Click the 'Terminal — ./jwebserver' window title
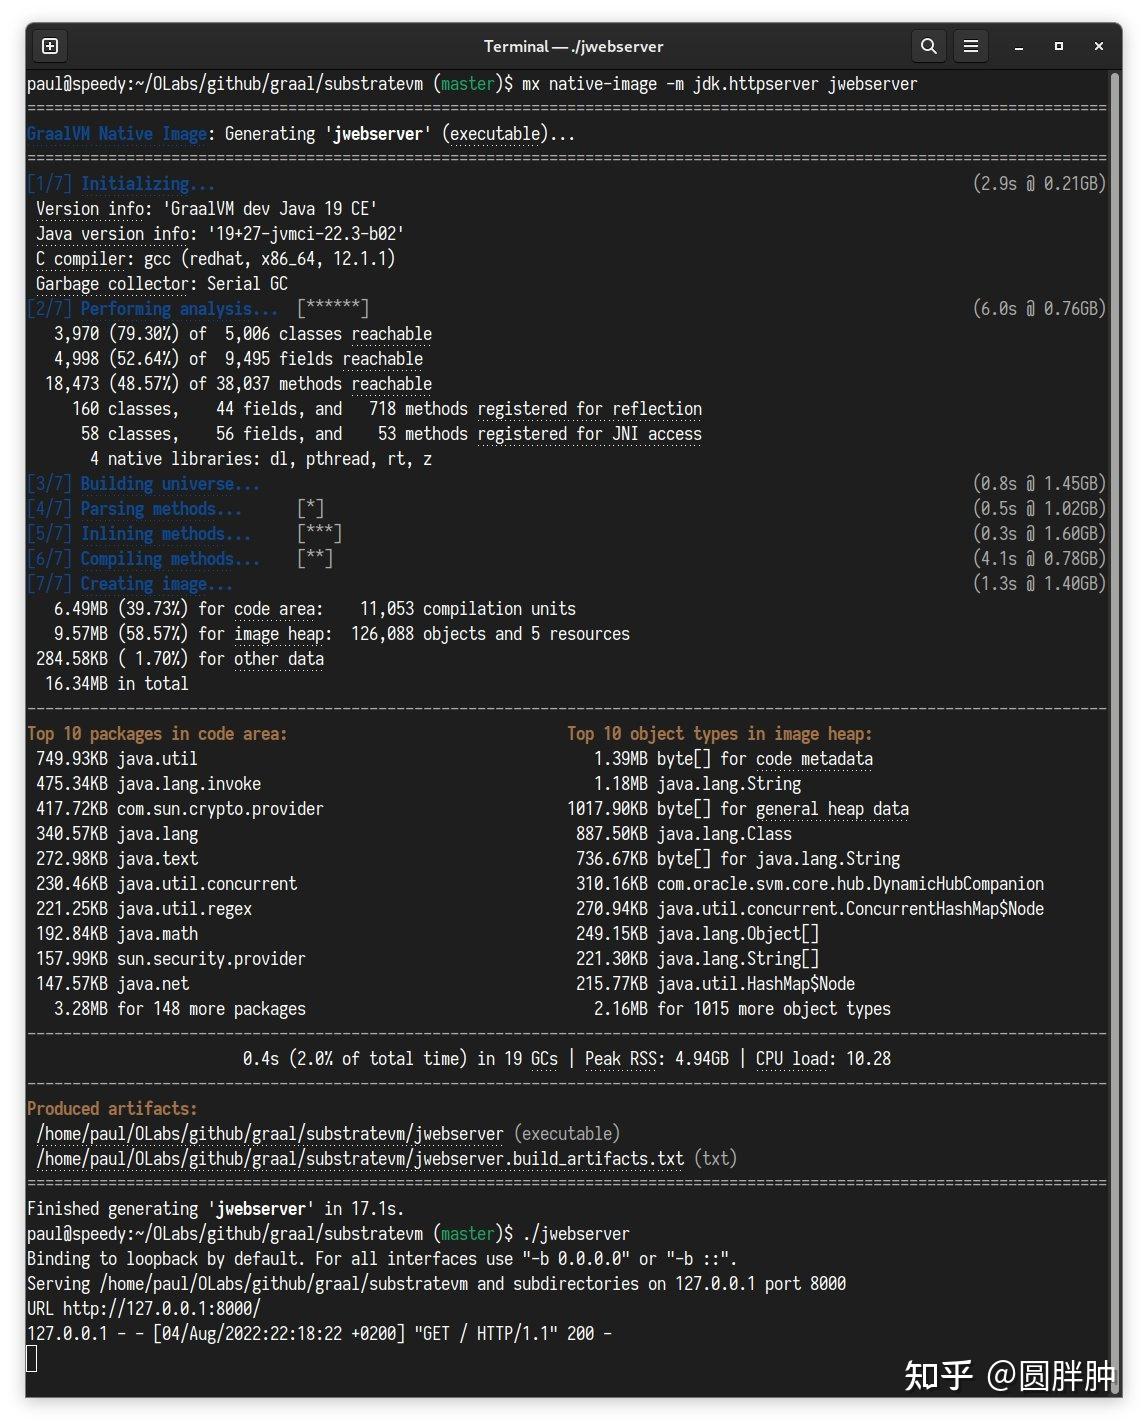 pos(573,46)
